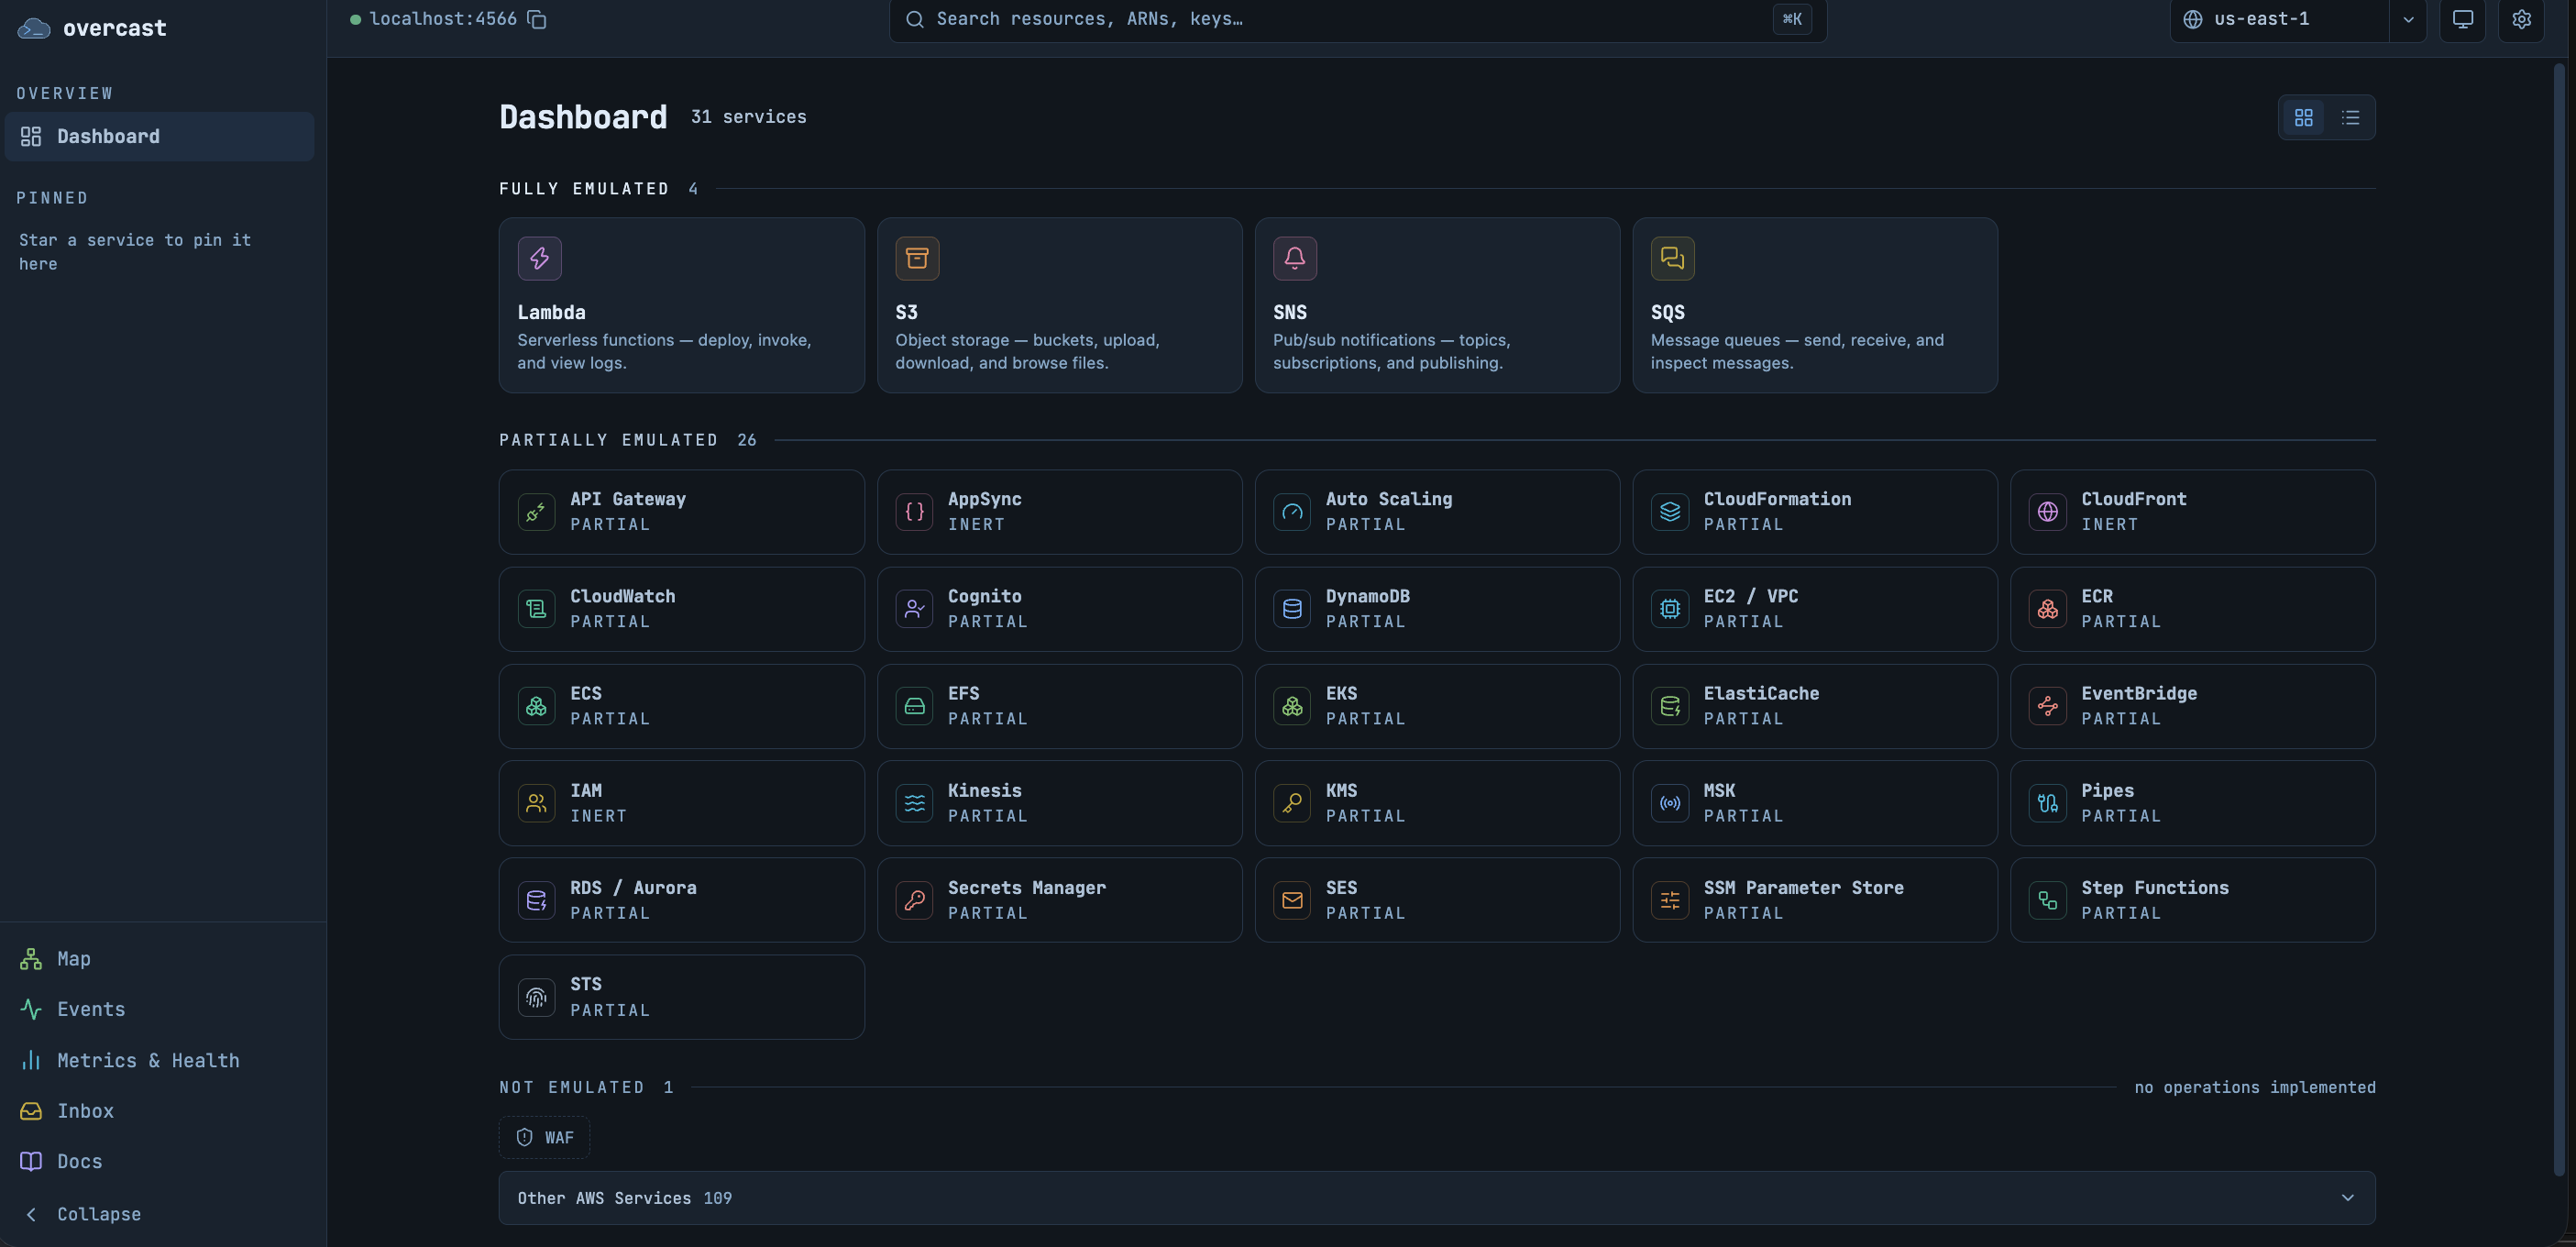Viewport: 2576px width, 1247px height.
Task: Open the RDS / Aurora card
Action: click(x=682, y=900)
